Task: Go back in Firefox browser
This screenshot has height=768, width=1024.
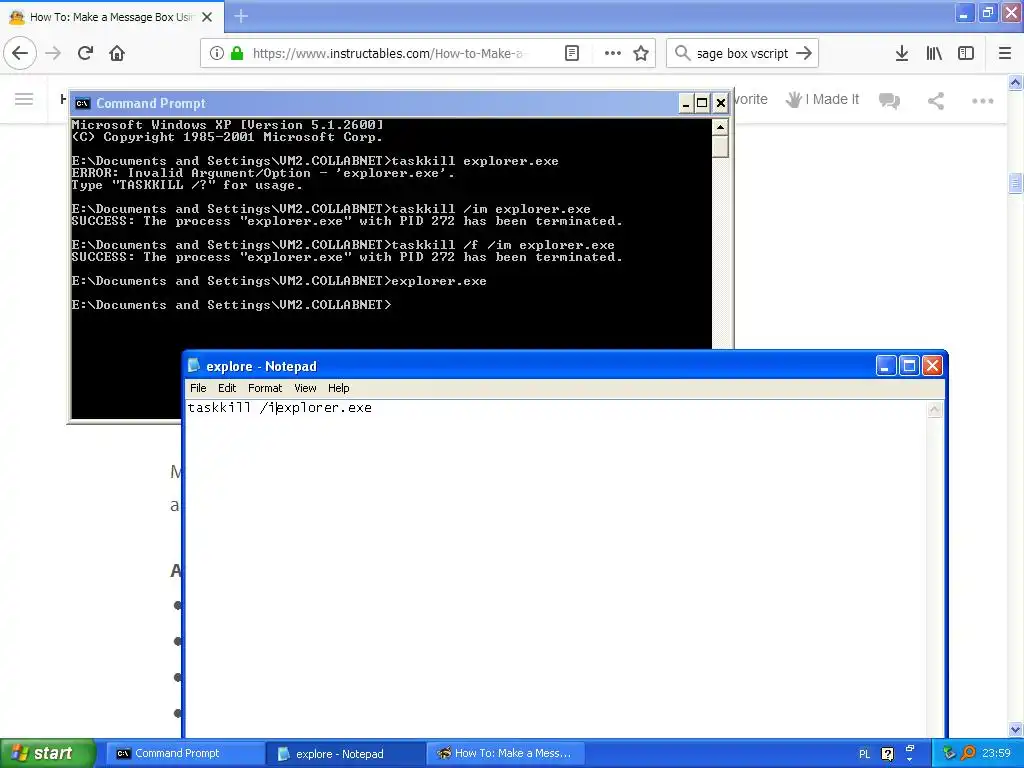Action: [x=20, y=54]
